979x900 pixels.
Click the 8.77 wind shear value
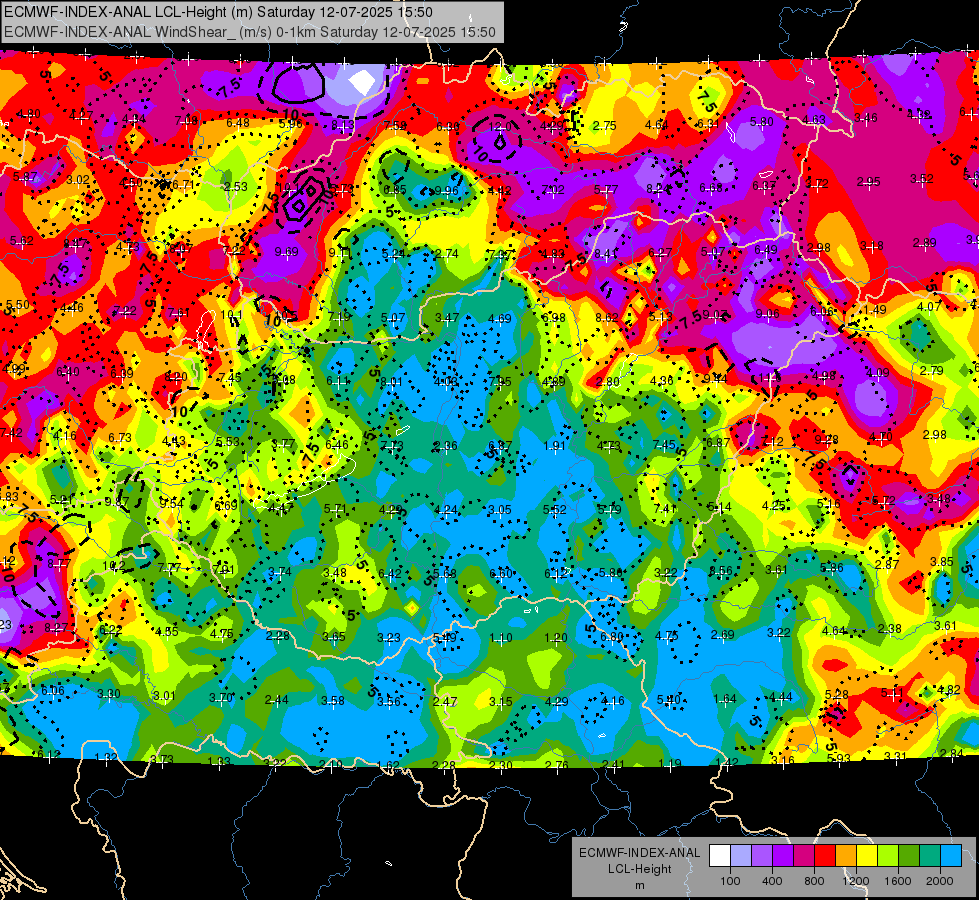[x=59, y=563]
